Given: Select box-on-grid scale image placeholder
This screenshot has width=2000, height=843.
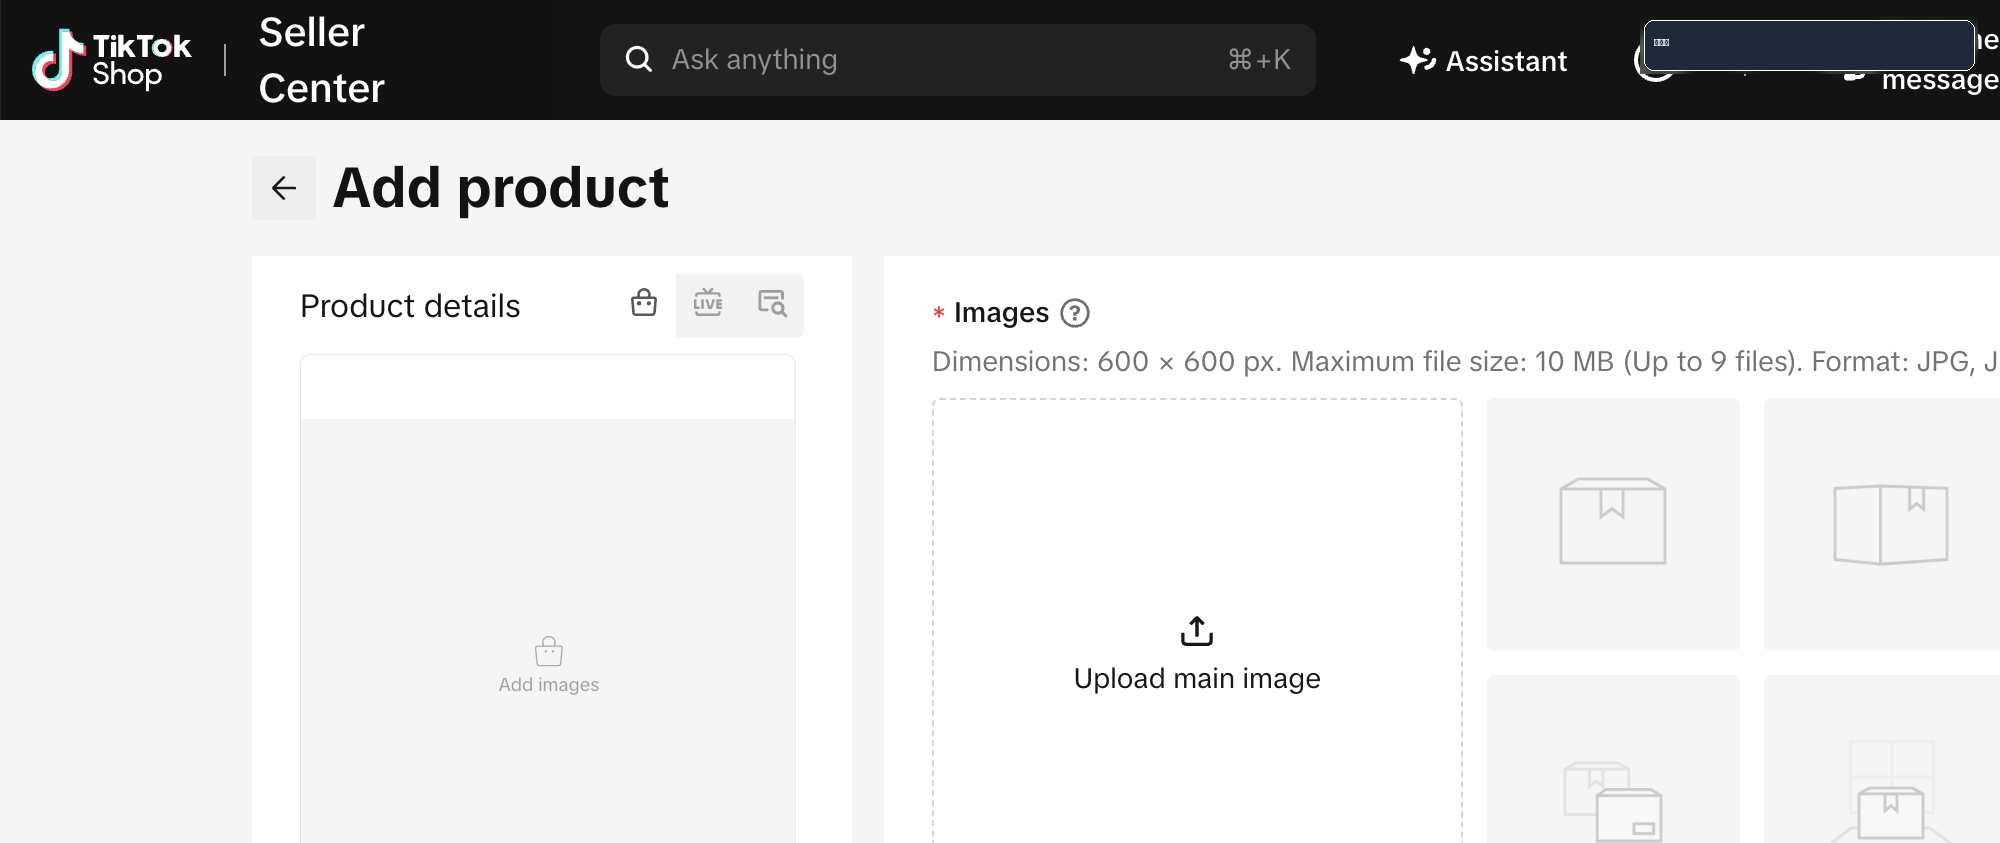Looking at the screenshot, I should point(1882,760).
